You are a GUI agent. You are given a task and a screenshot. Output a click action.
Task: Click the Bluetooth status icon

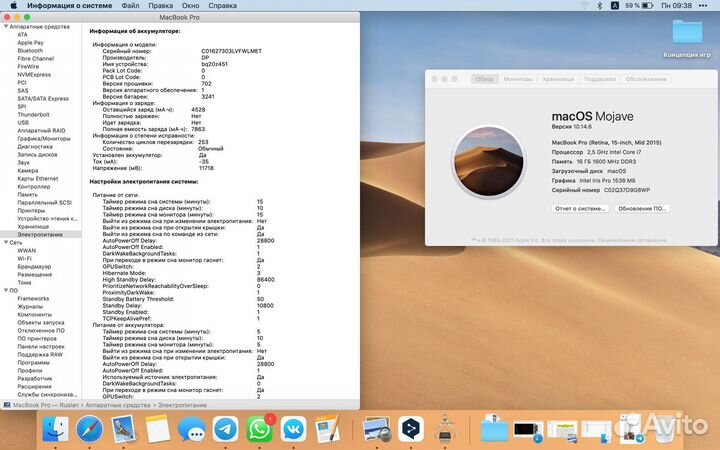pos(599,6)
